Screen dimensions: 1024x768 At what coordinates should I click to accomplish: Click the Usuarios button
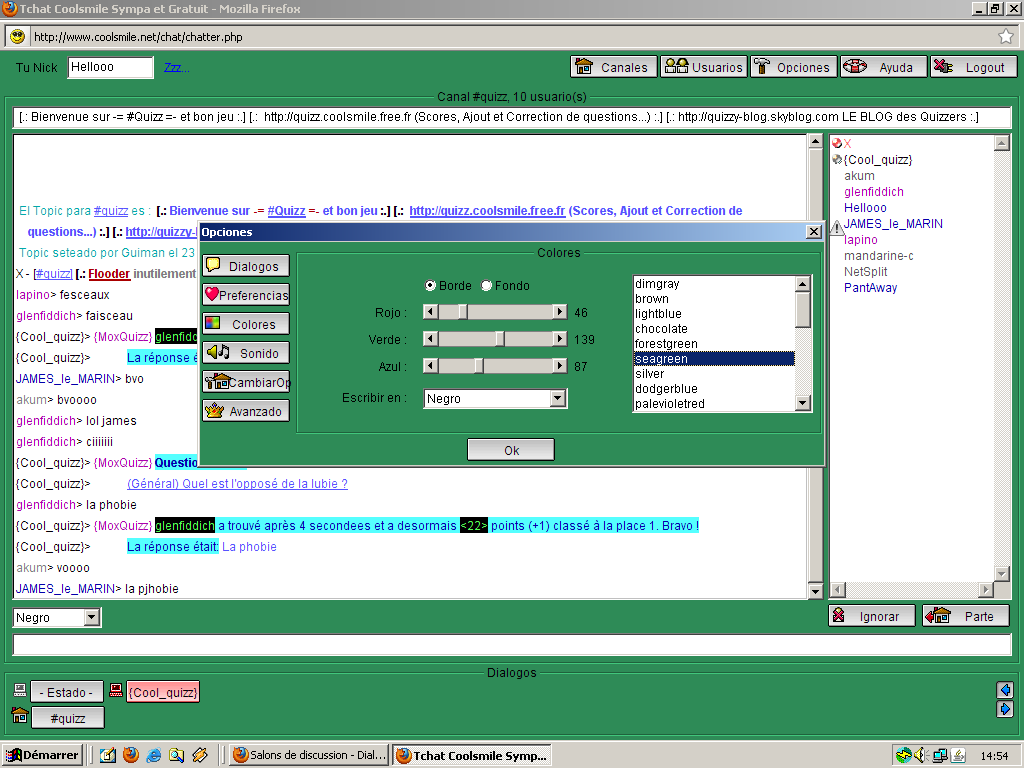point(704,67)
